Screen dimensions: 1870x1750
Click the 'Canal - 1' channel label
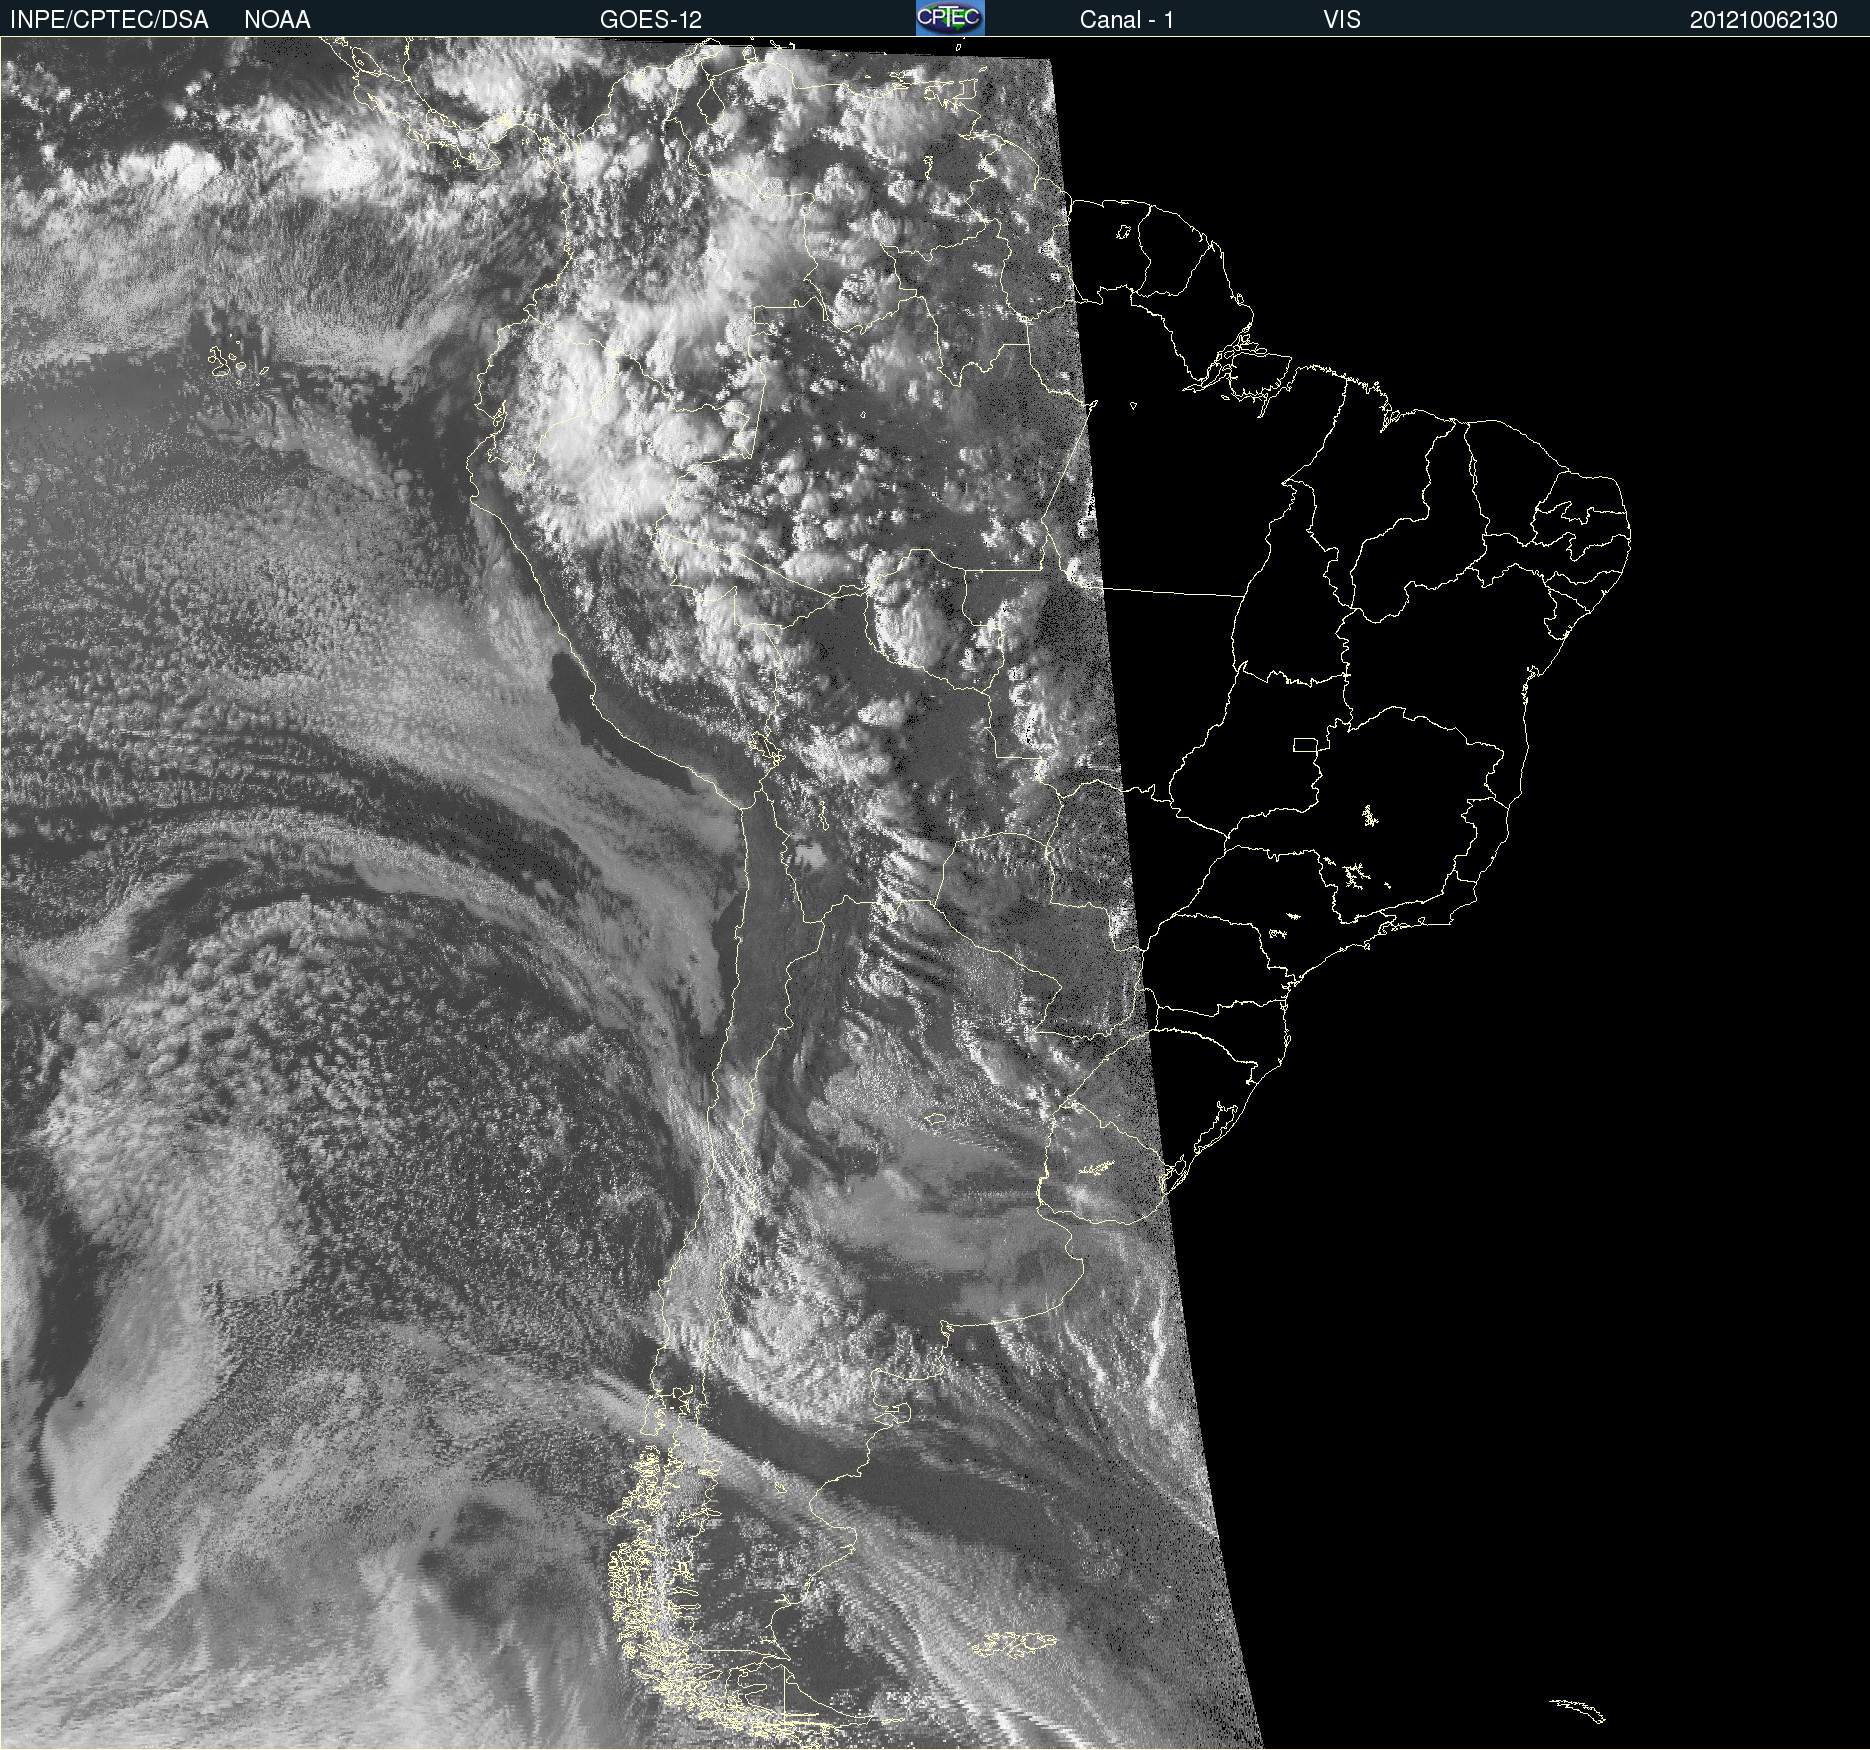[1127, 20]
